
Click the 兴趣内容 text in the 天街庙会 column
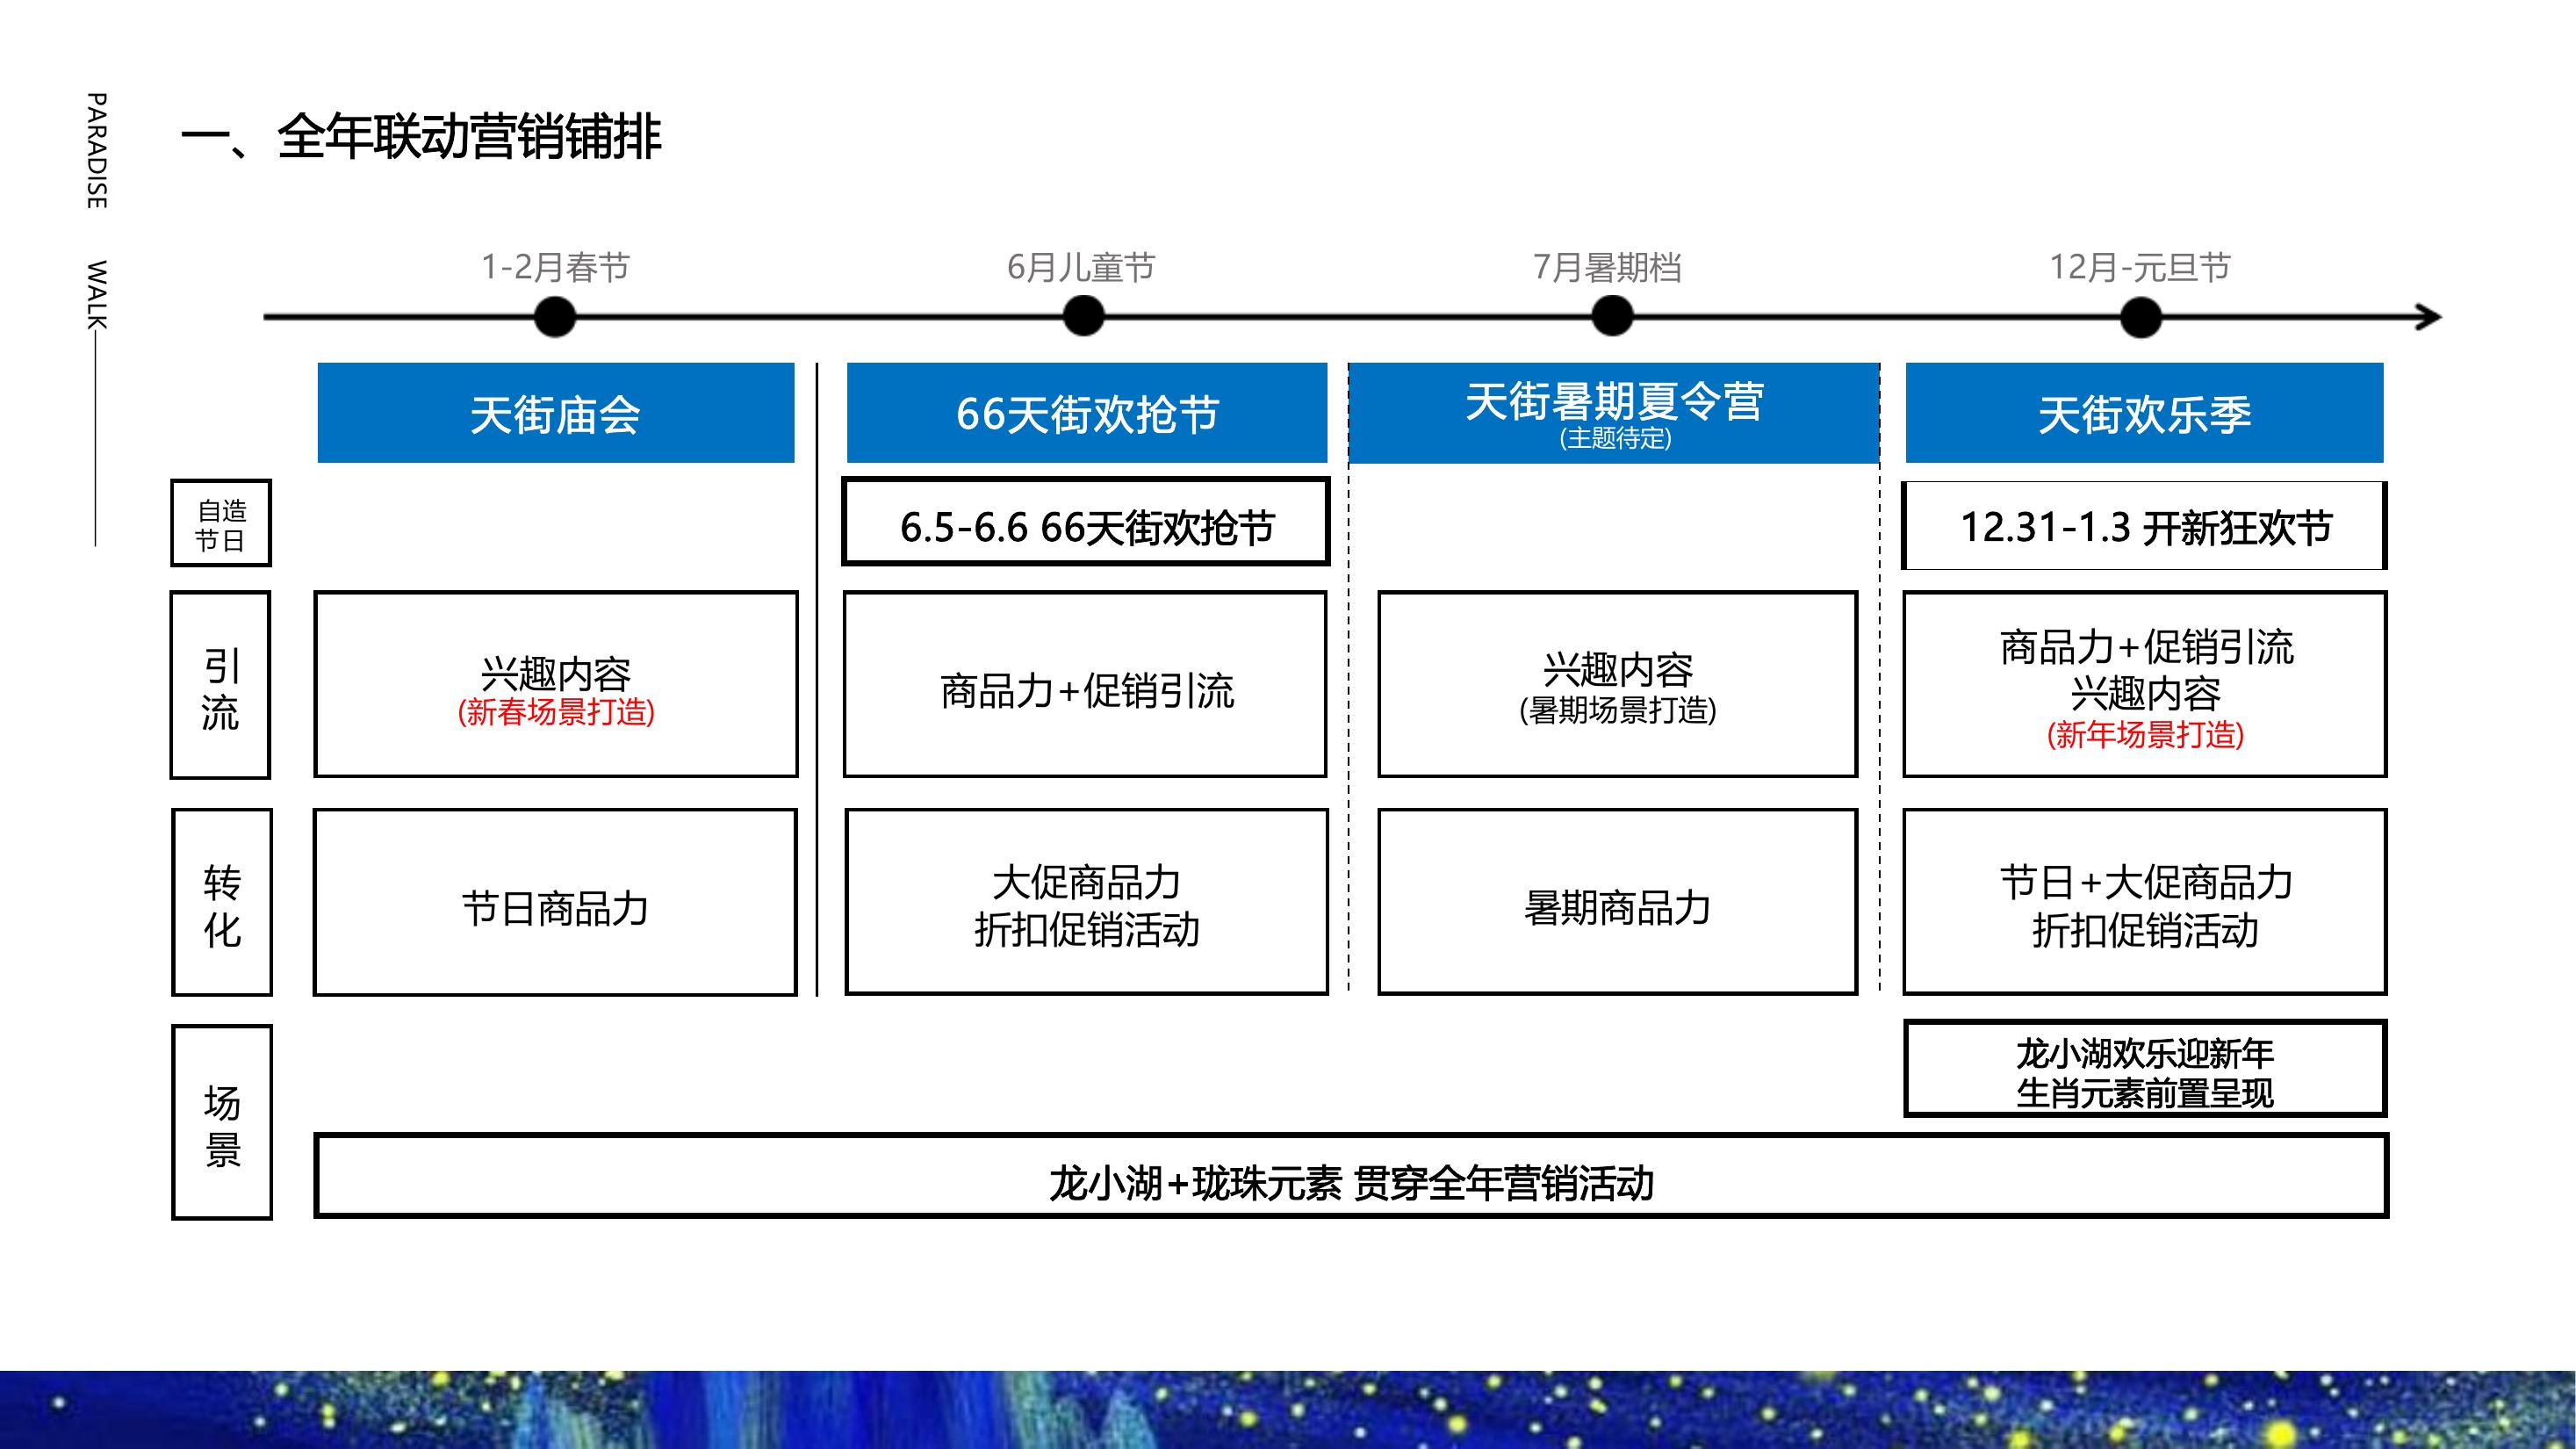556,673
